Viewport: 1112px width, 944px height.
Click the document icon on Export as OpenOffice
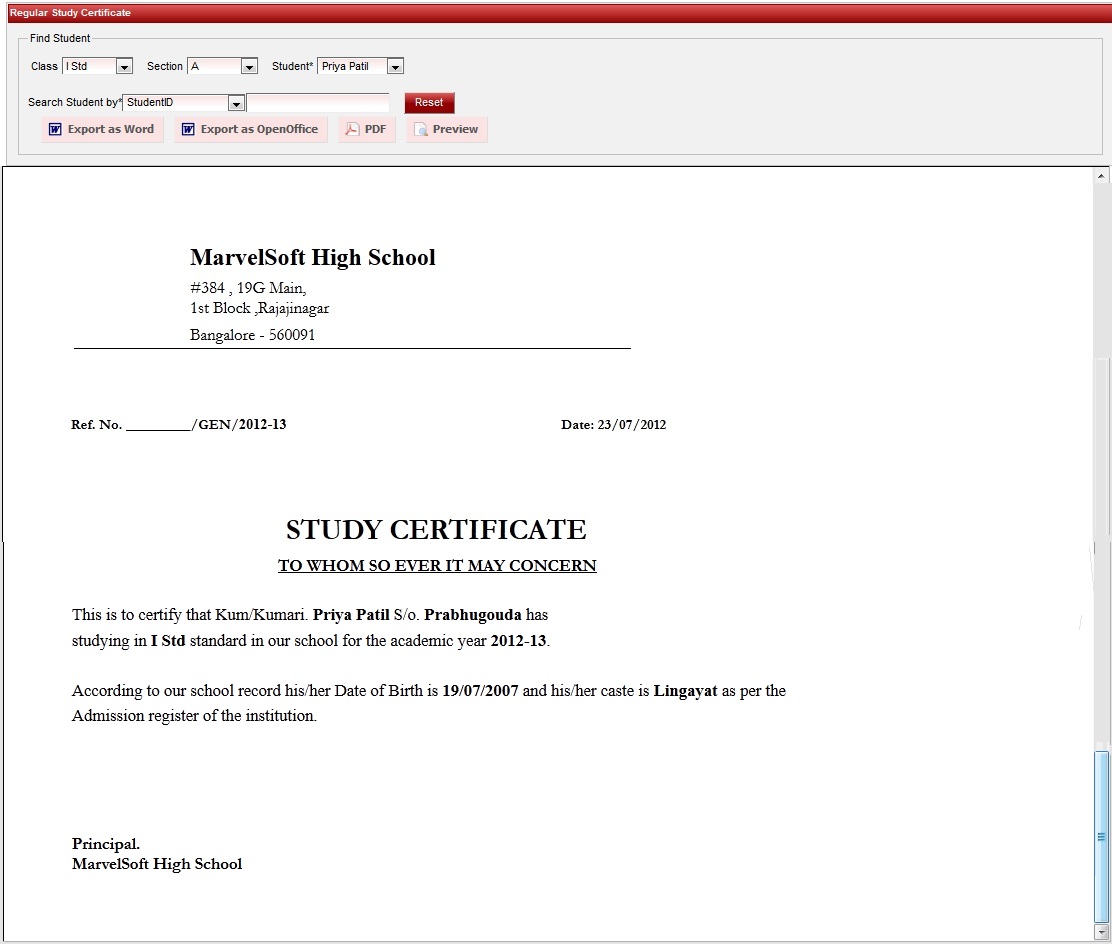(188, 129)
